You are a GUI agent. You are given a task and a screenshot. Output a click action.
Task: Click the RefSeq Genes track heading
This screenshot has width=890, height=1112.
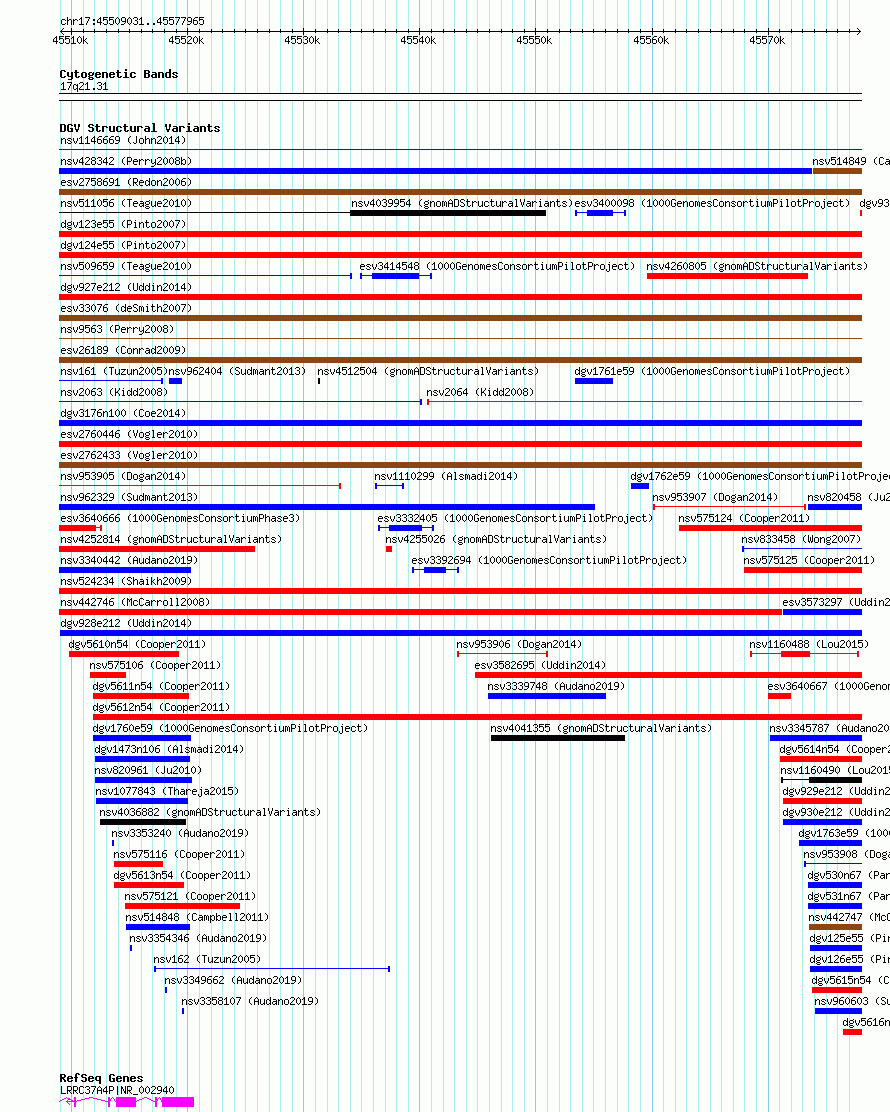pyautogui.click(x=101, y=1078)
